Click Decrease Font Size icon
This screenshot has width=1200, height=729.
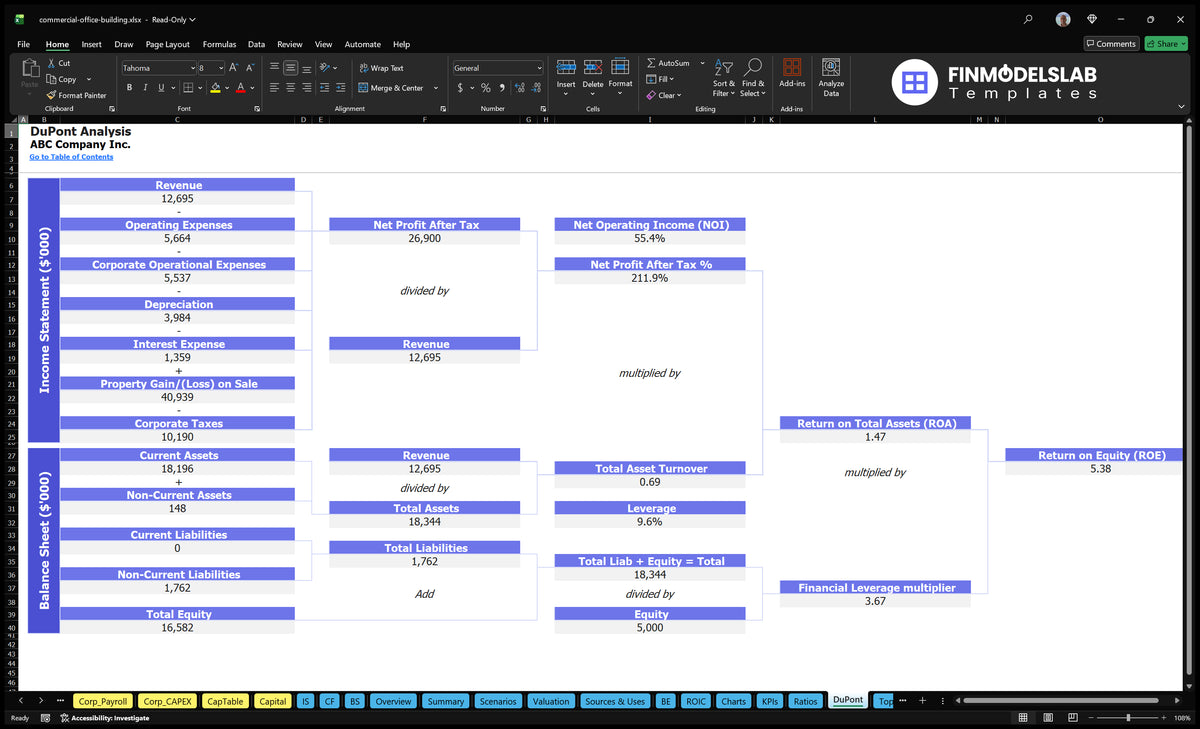250,68
